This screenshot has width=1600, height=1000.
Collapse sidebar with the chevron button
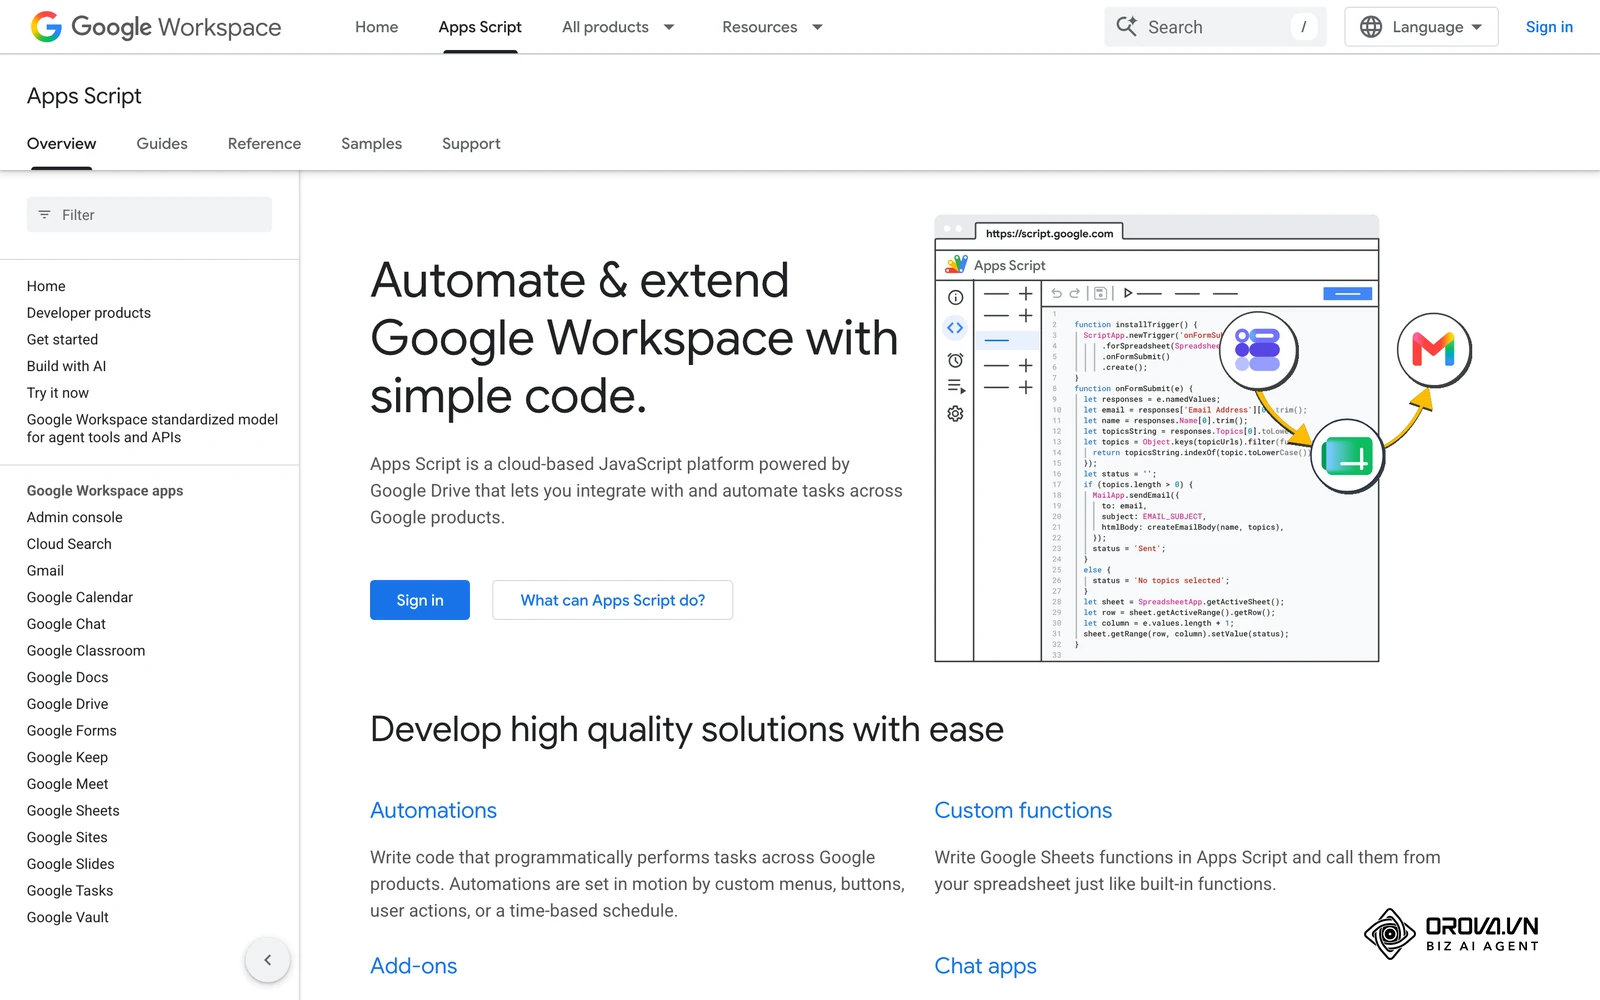[268, 960]
